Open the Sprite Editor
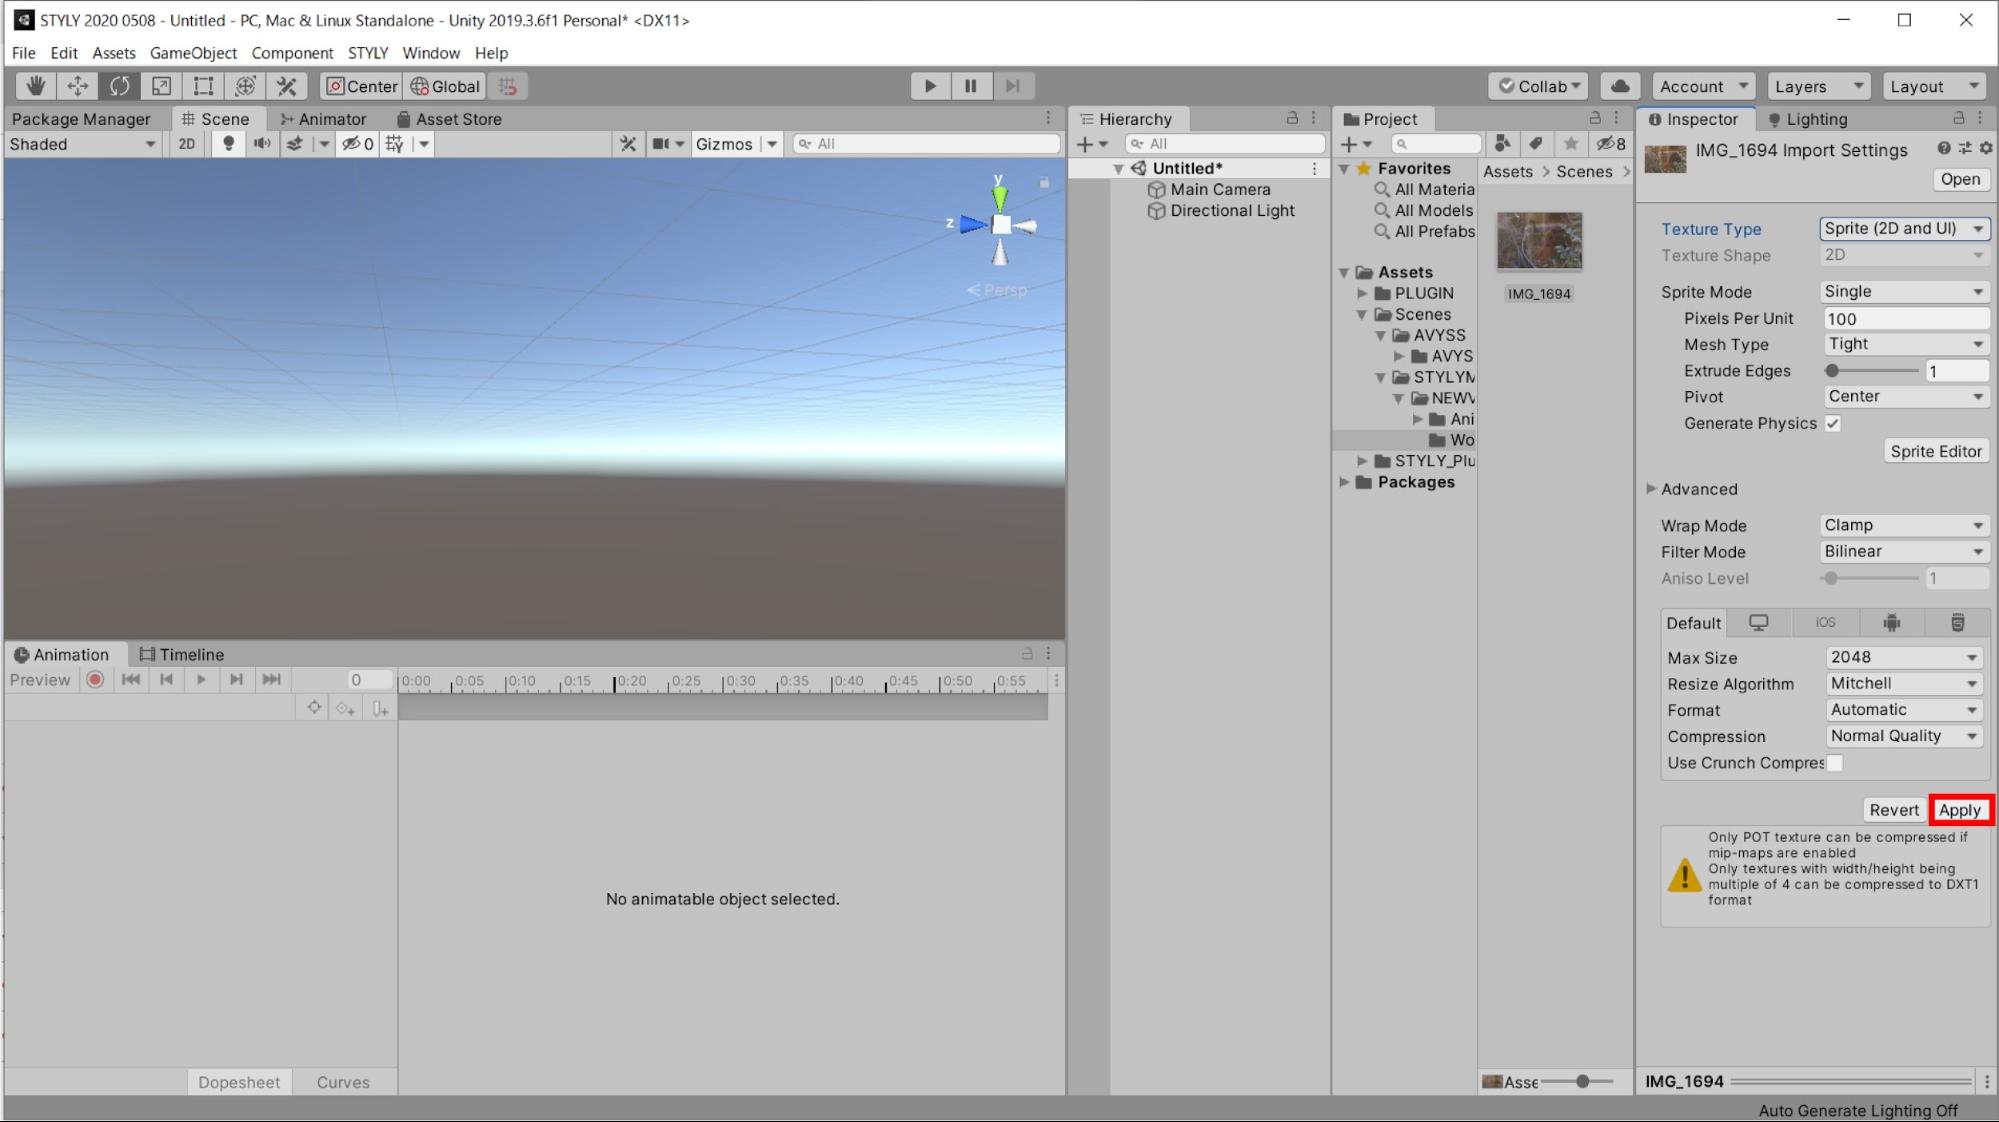The image size is (1999, 1122). (1936, 452)
